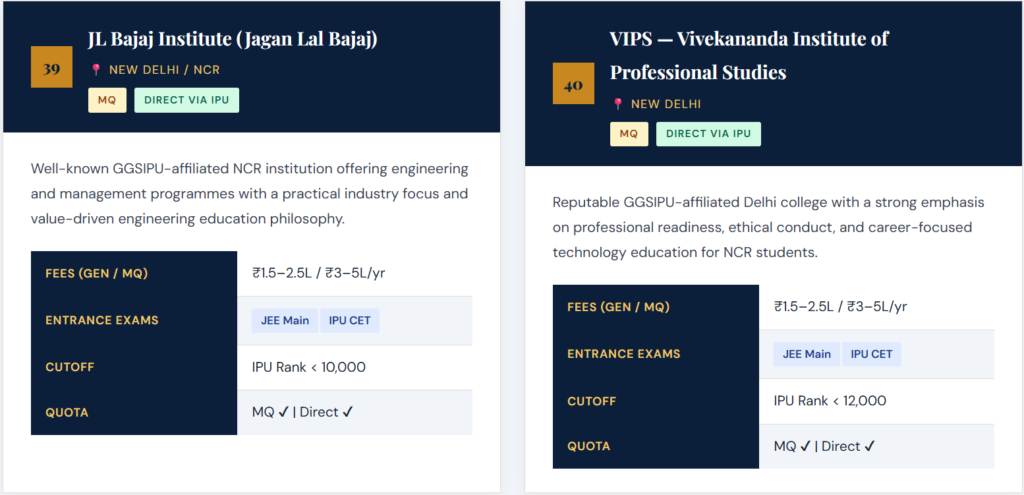1024x495 pixels.
Task: Click the IPU Rank < 10,000 cutoff value
Action: (309, 367)
